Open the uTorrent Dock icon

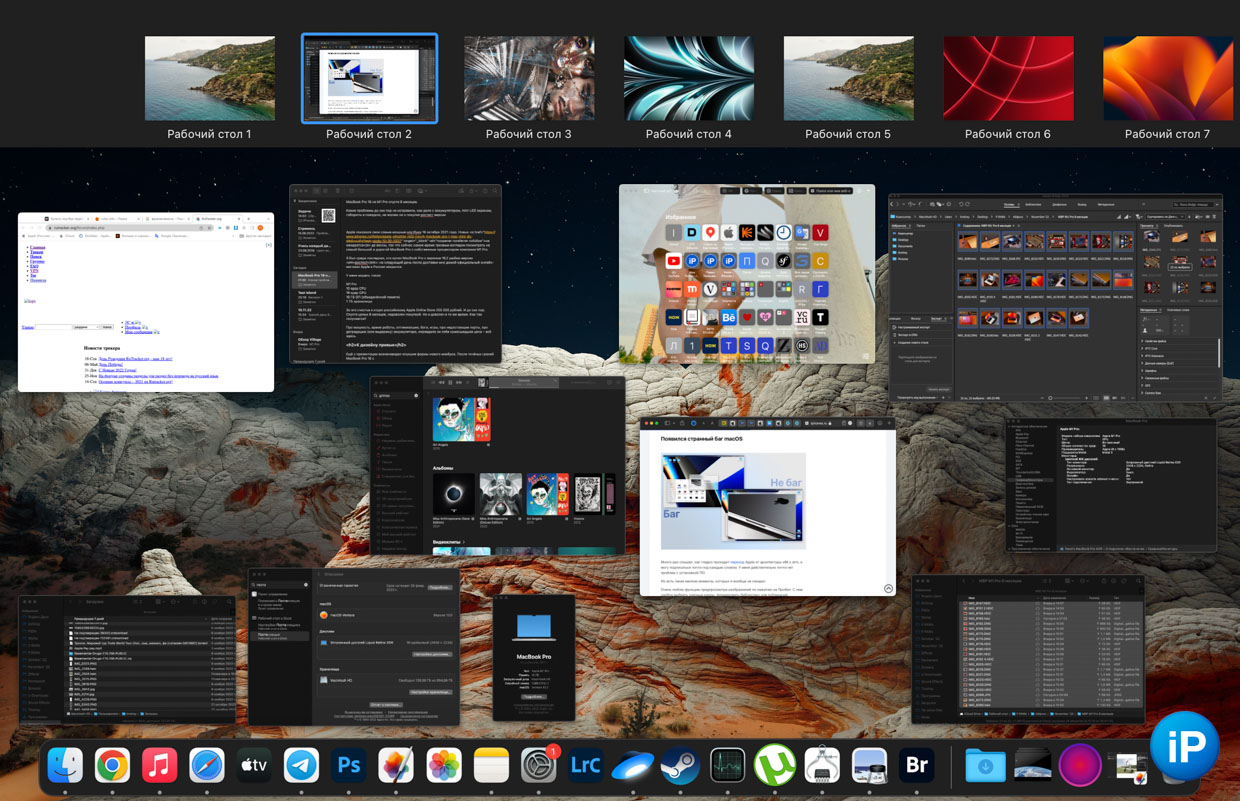point(774,766)
